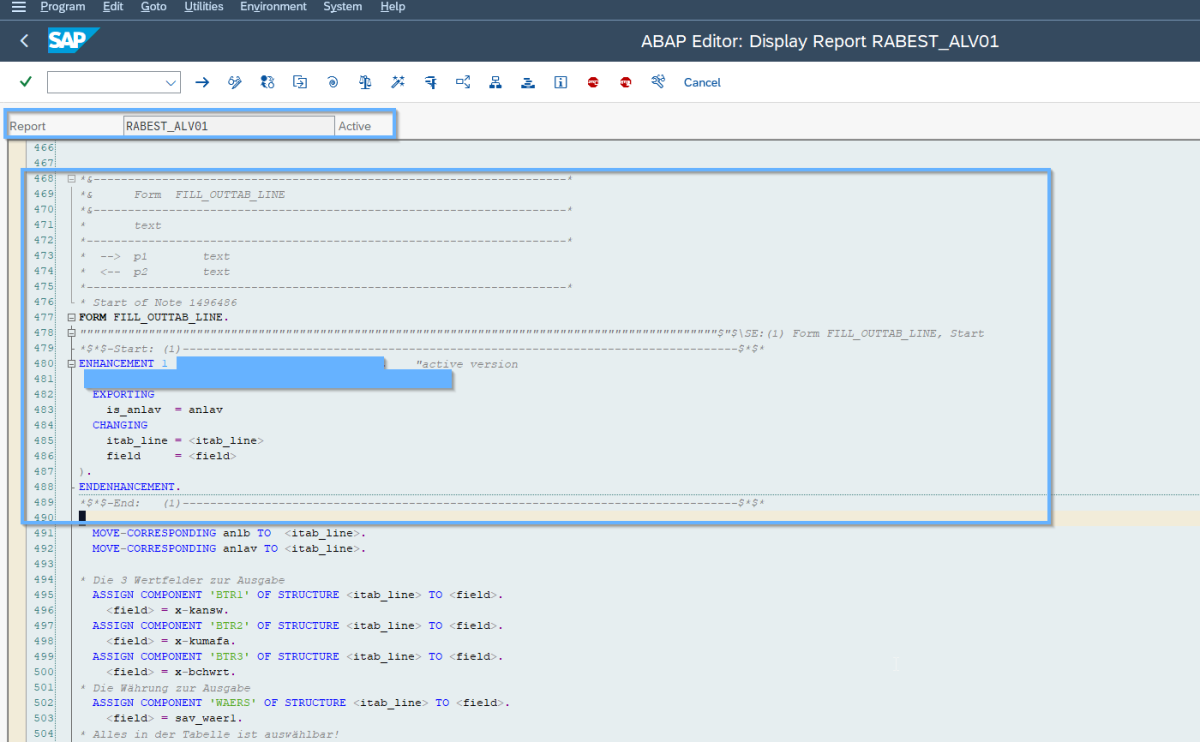Collapse the ENHANCEMENT block at line 480

[71, 364]
